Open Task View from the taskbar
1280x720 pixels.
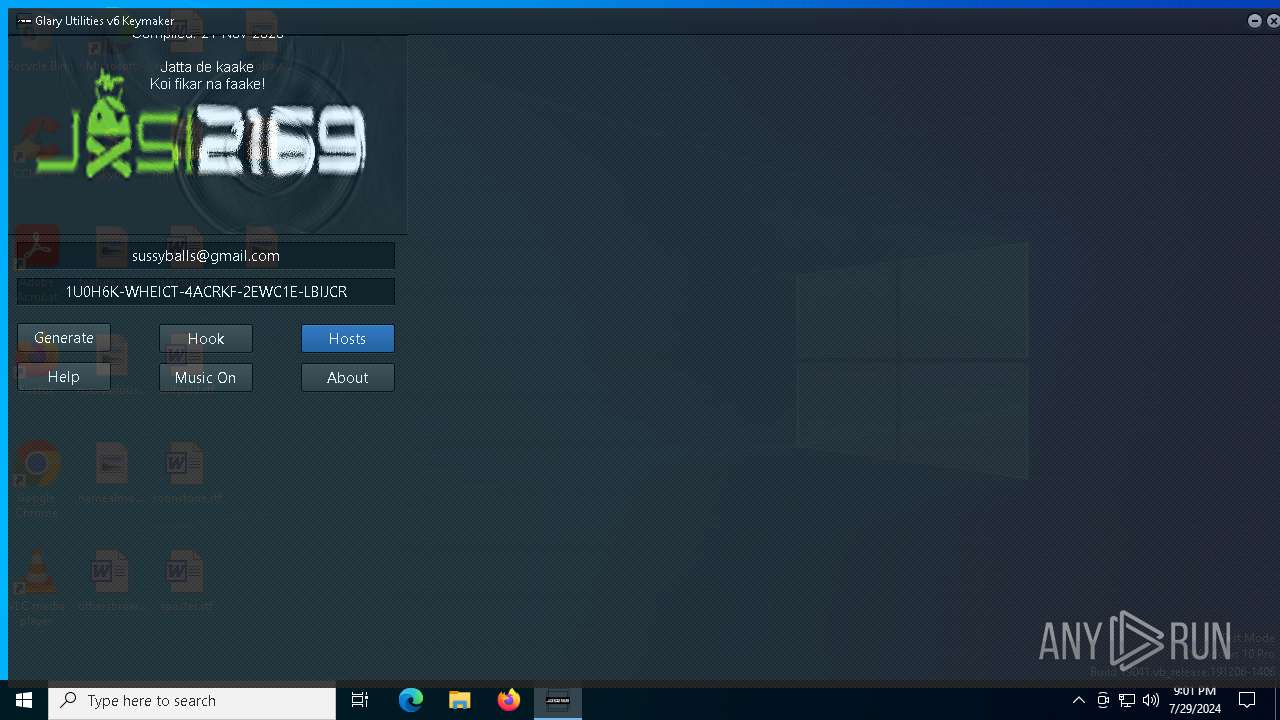360,701
